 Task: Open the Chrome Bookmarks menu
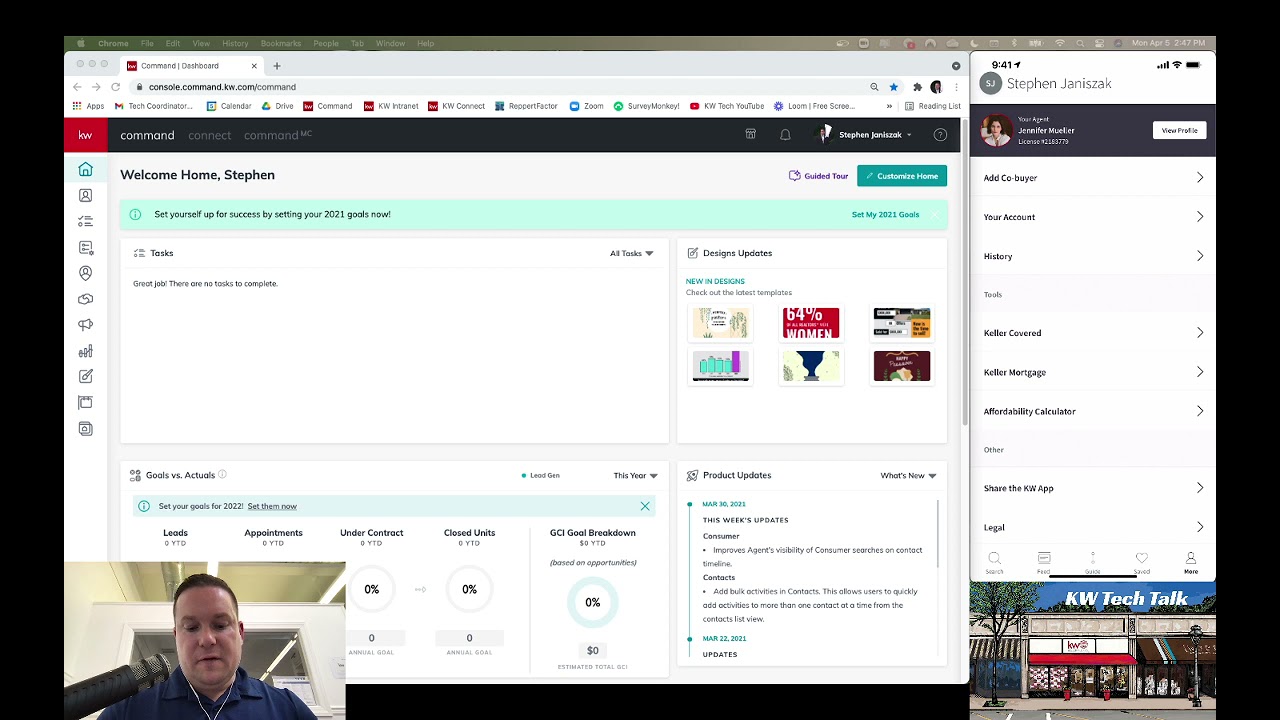tap(280, 43)
